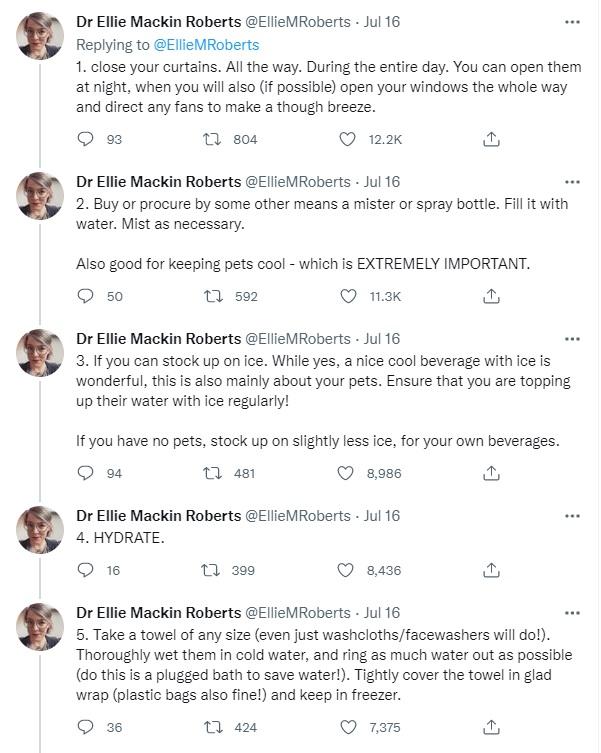Share the HYDRATE tweet

point(491,570)
